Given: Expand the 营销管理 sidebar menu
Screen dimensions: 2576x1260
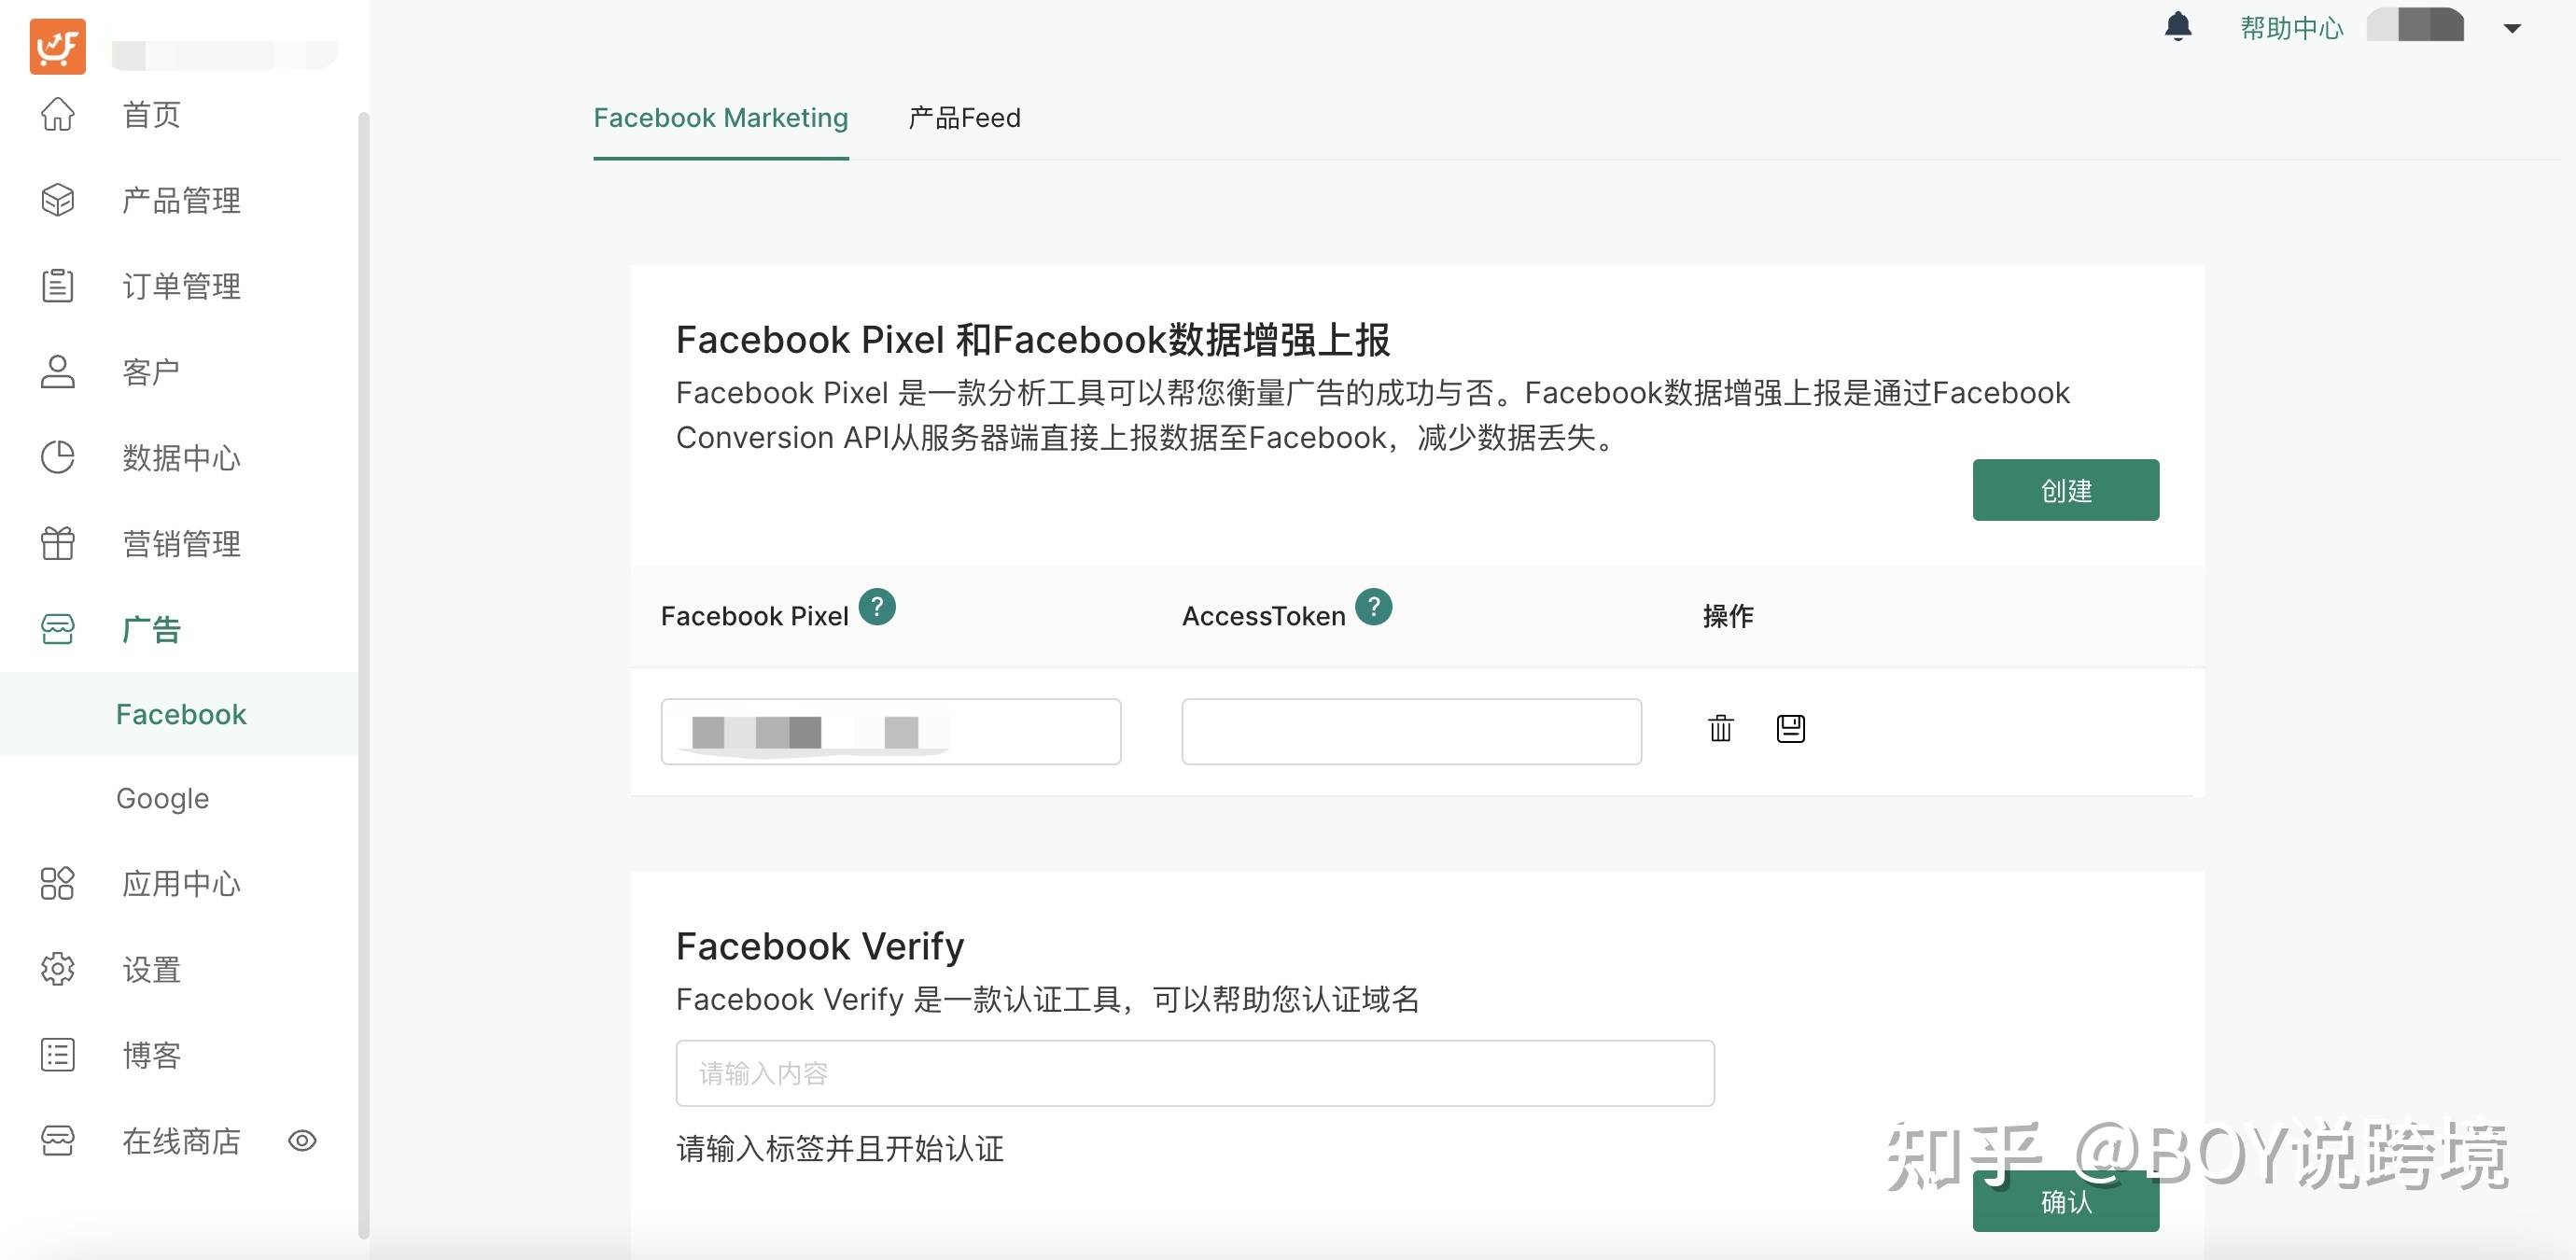Looking at the screenshot, I should tap(180, 544).
